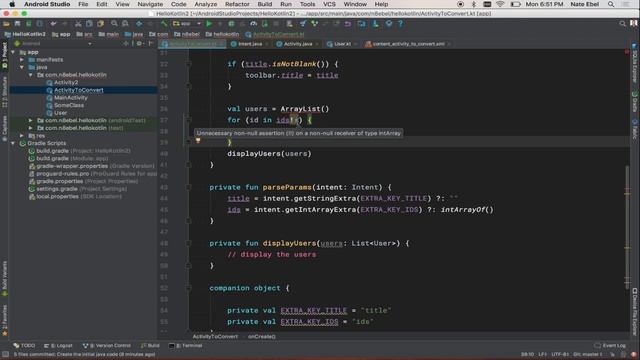Click the tool windows quick access icon in status bar
Screen dimensions: 640x360
pyautogui.click(x=5, y=354)
